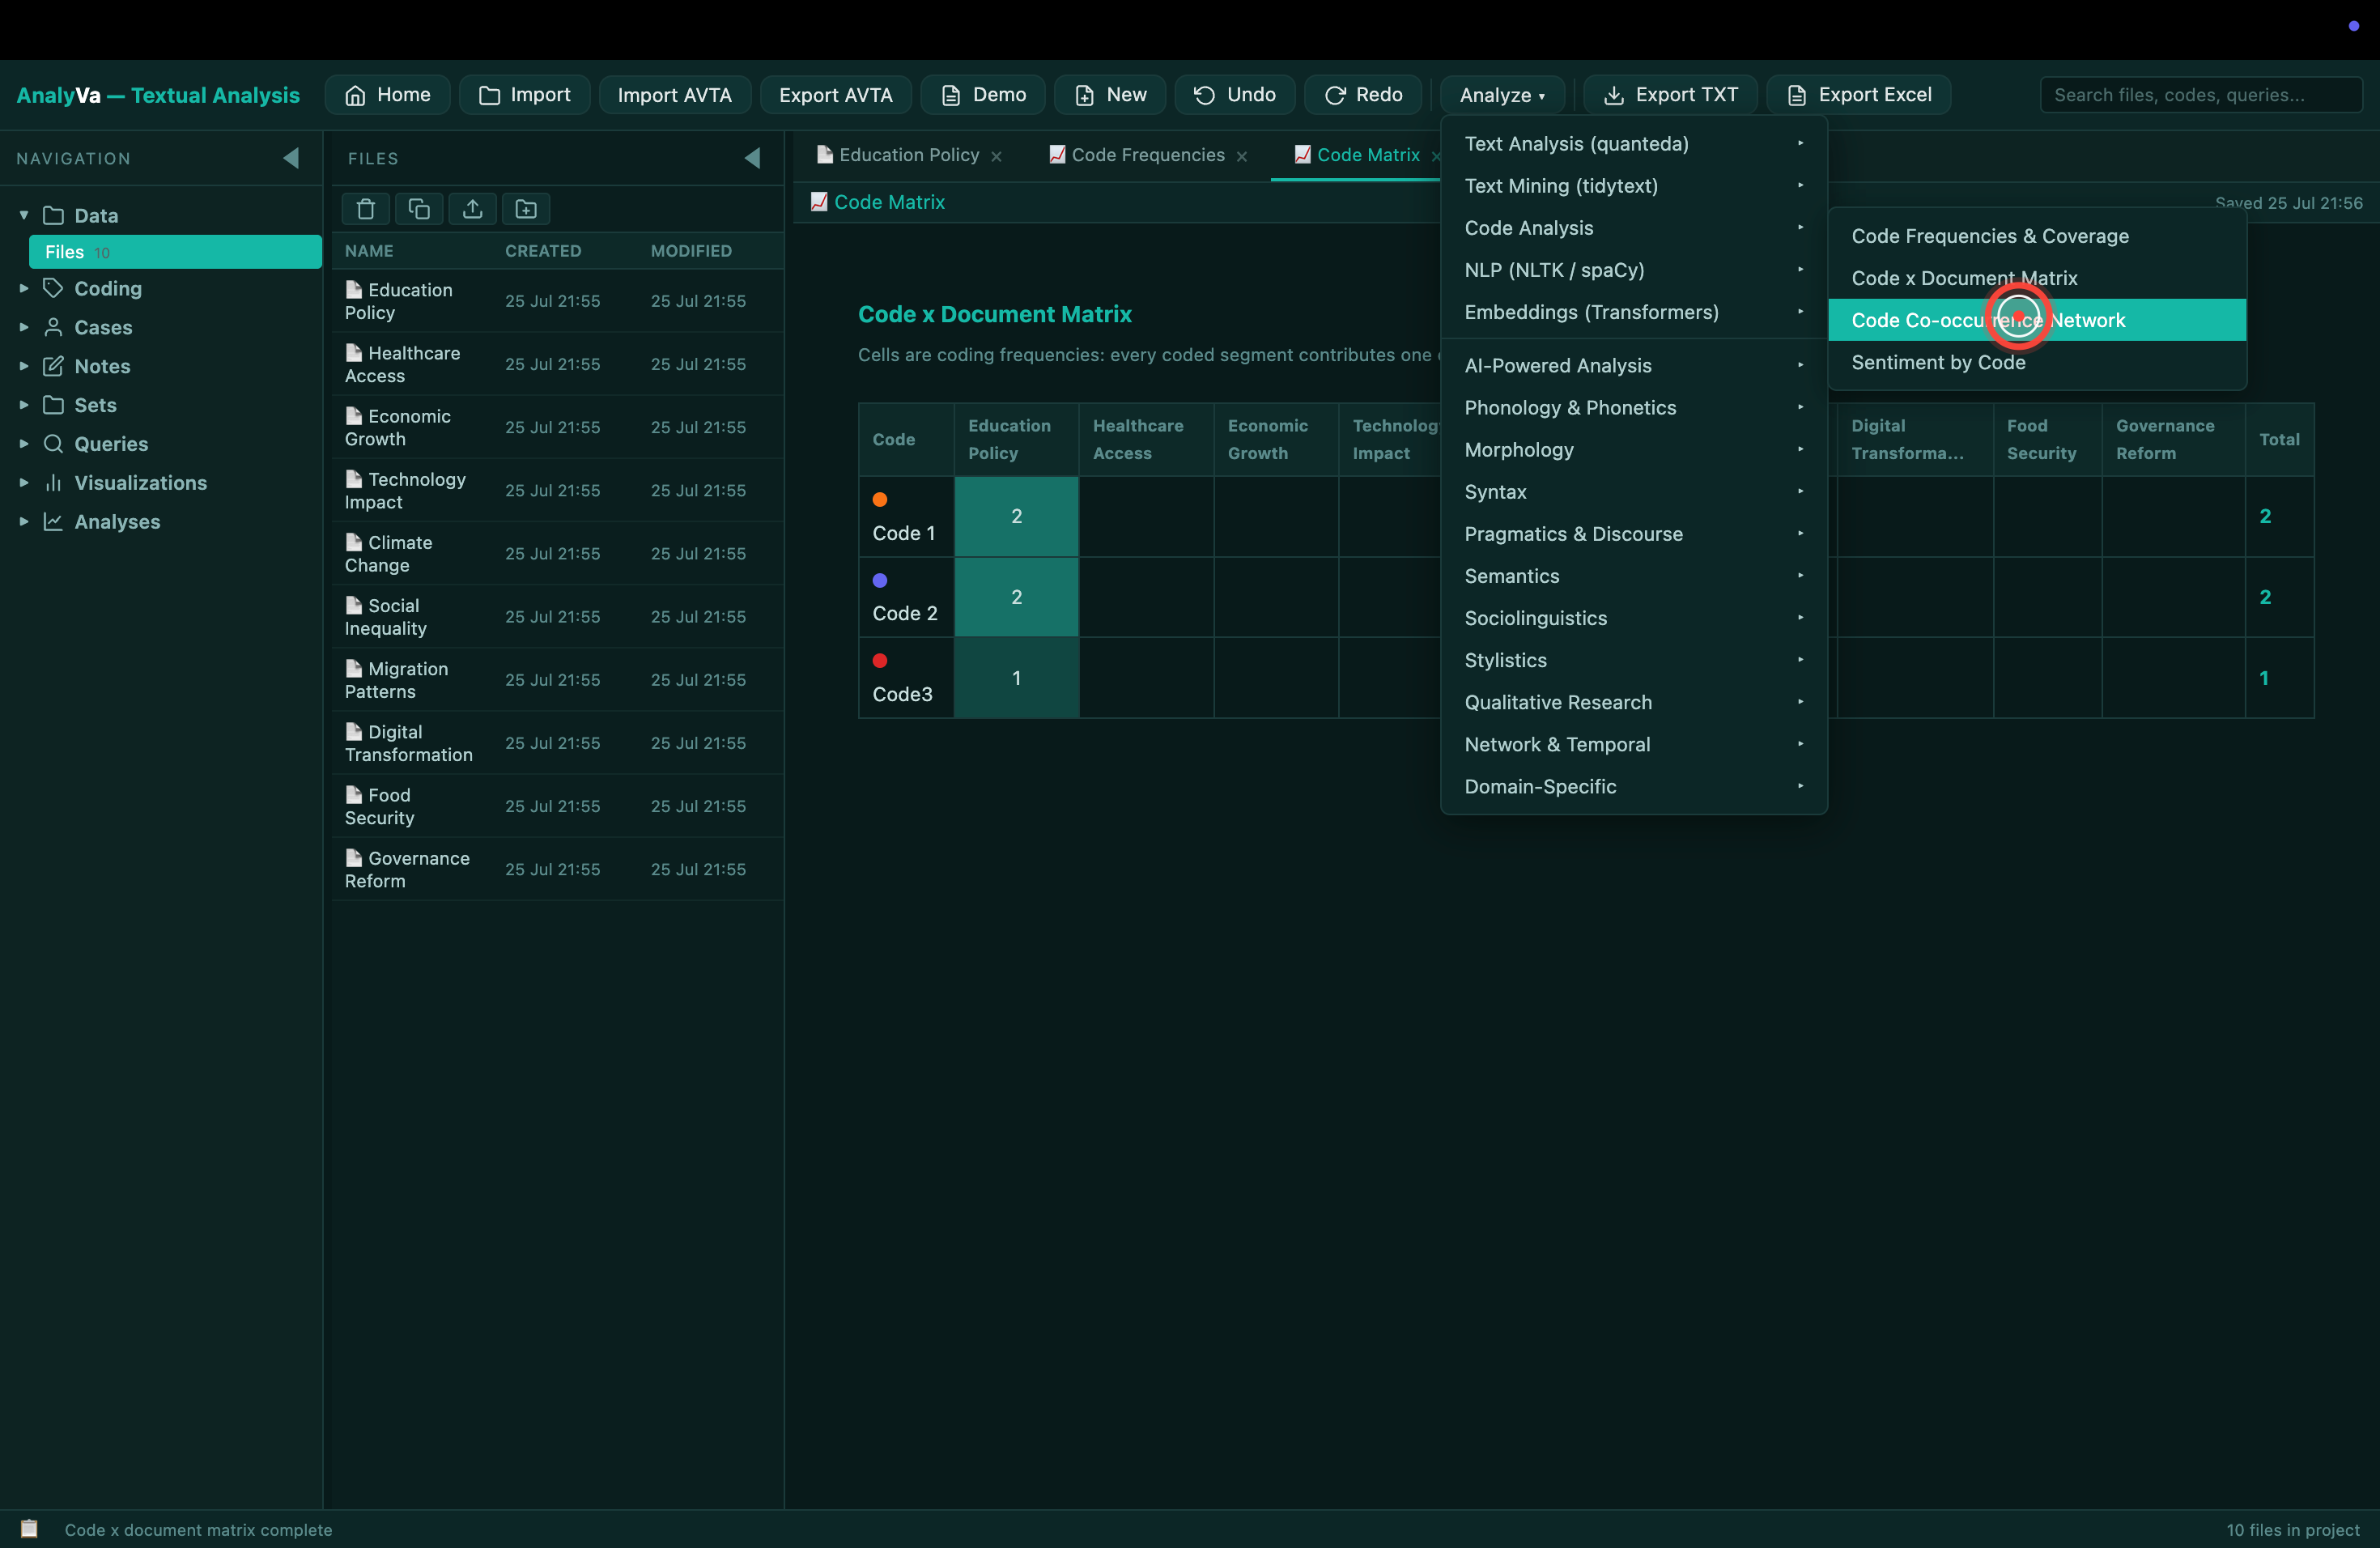Click Export AVTA button
2380x1548 pixels.
[836, 95]
